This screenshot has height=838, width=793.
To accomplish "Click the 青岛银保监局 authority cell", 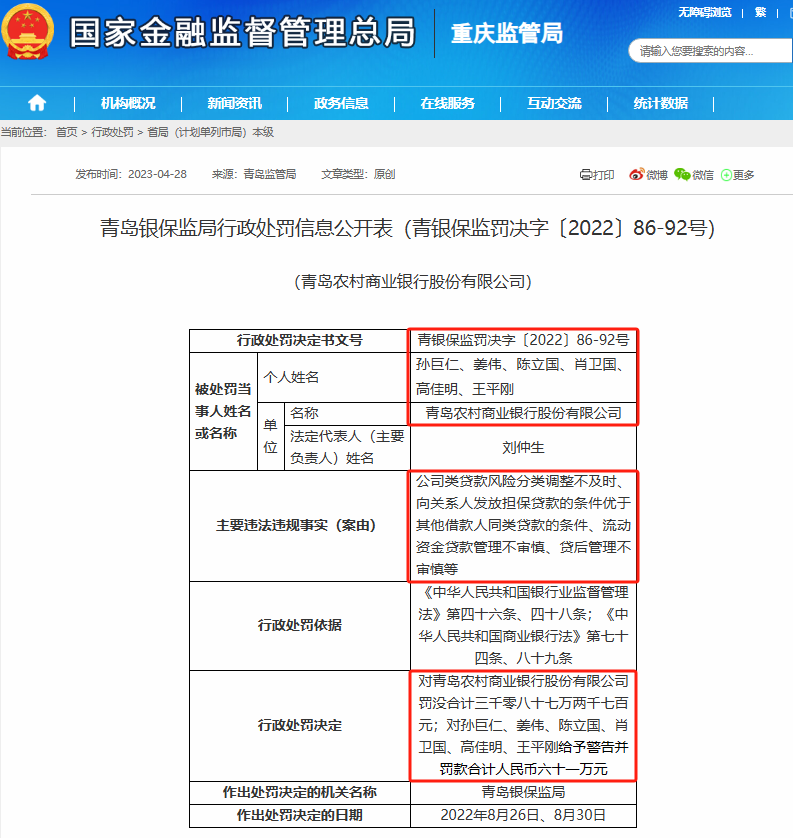I will pyautogui.click(x=523, y=793).
